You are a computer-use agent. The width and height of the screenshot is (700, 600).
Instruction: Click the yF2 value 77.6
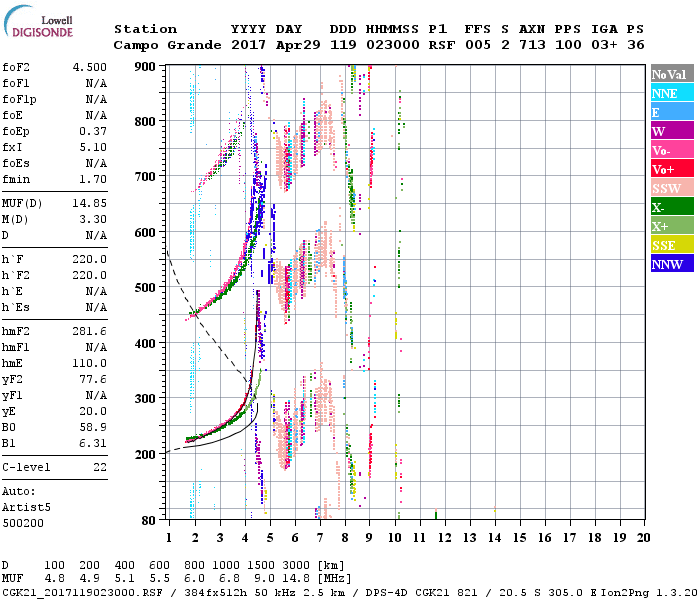[93, 379]
